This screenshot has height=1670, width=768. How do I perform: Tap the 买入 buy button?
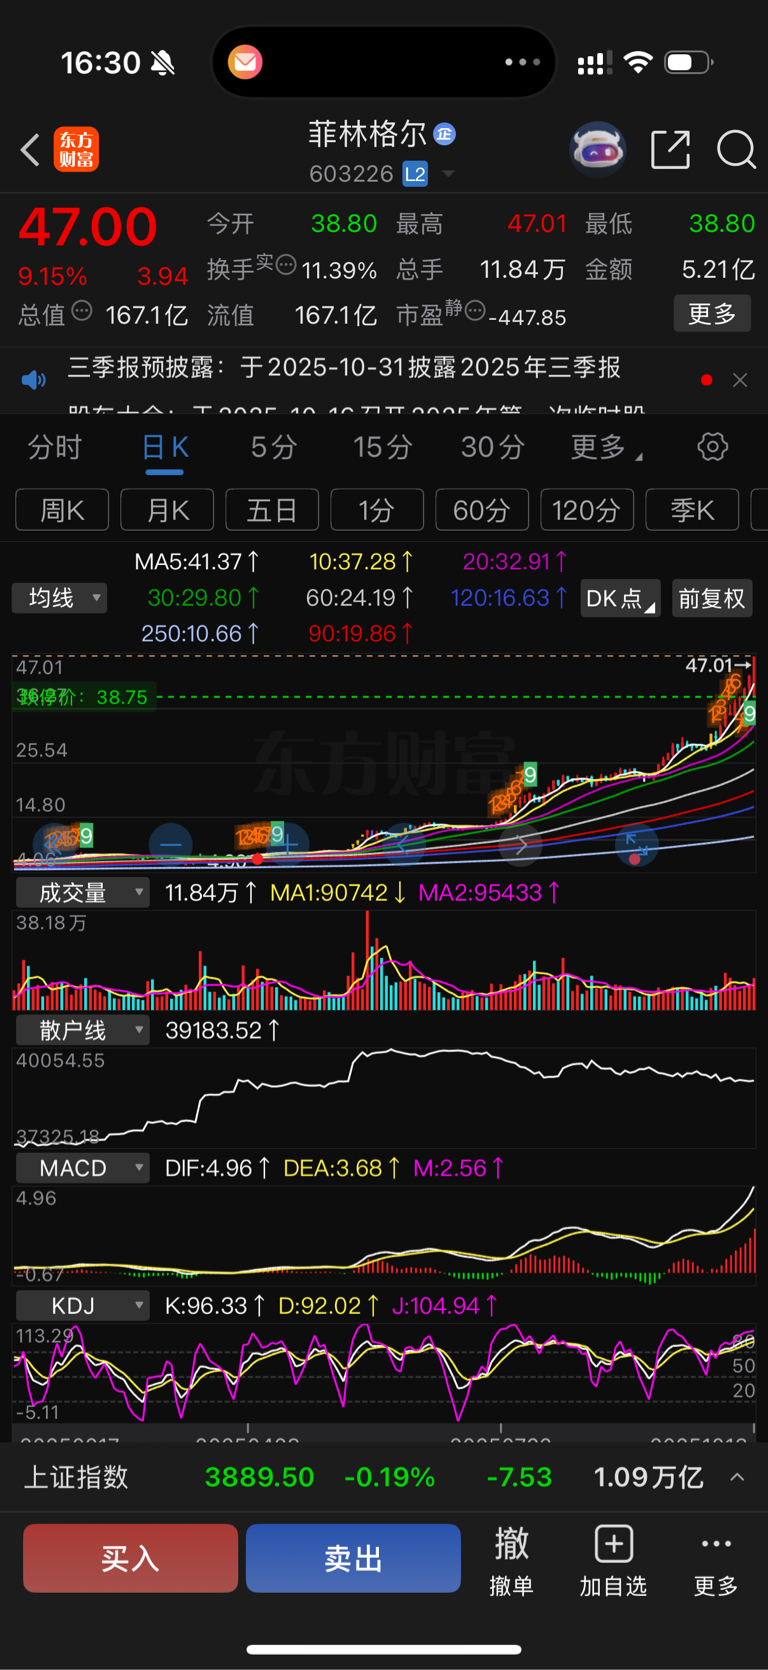[x=130, y=1558]
